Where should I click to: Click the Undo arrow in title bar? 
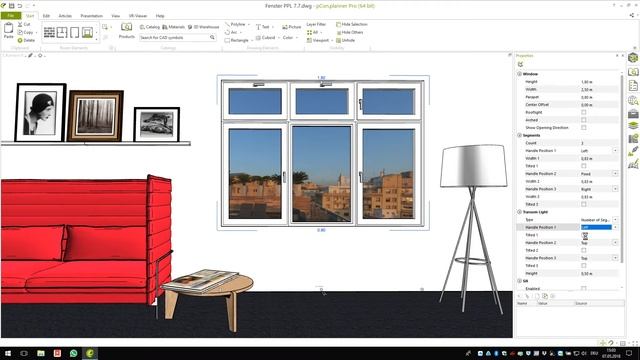(19, 6)
